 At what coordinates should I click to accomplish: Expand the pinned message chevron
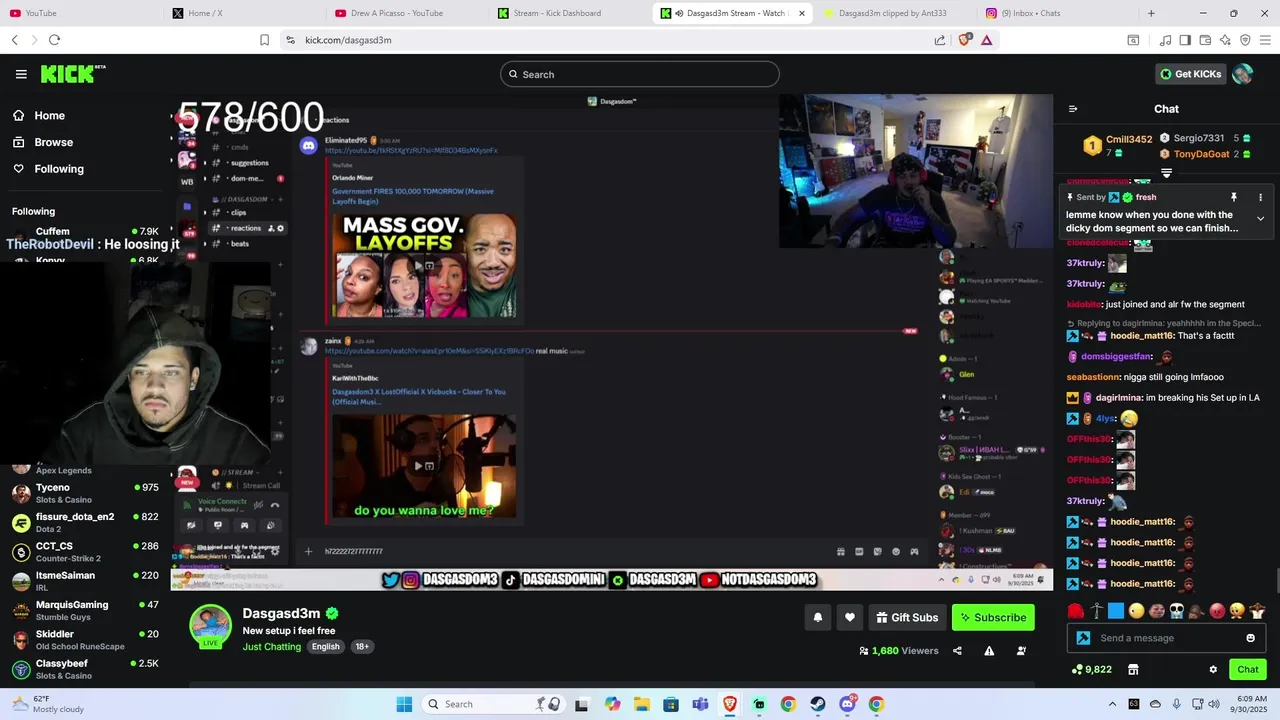coord(1260,218)
